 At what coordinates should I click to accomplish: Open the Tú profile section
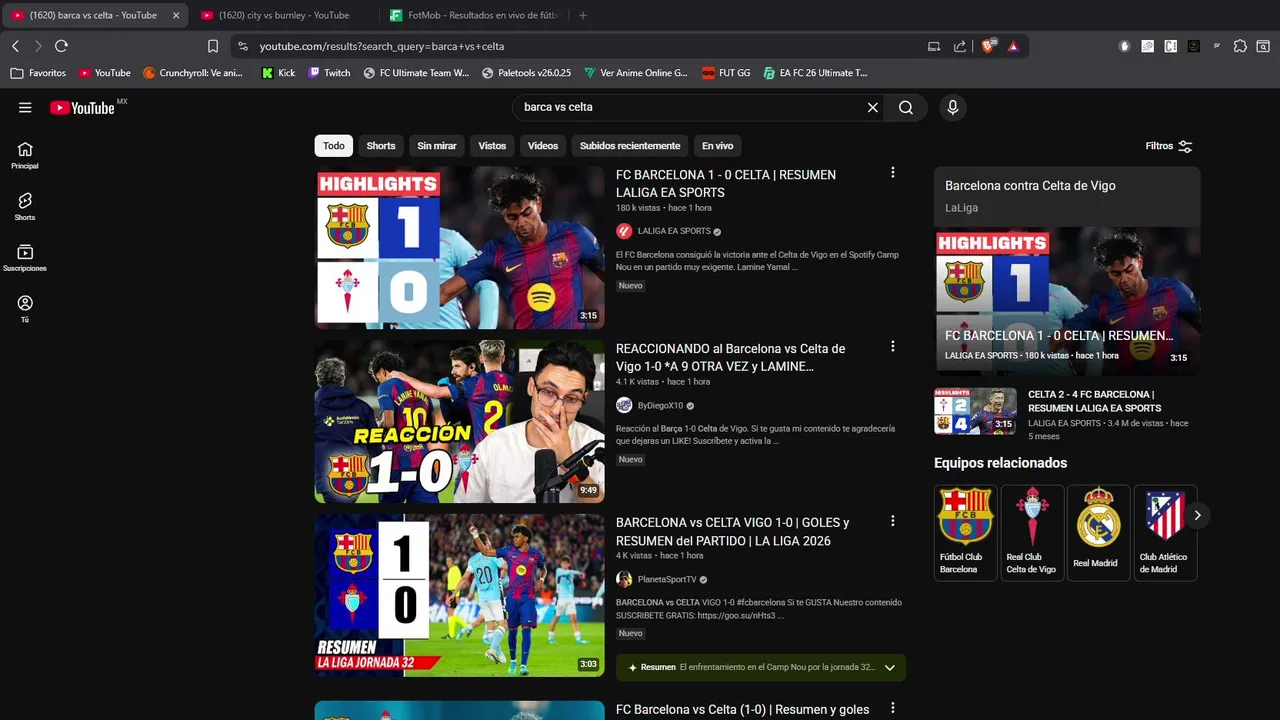pos(25,309)
